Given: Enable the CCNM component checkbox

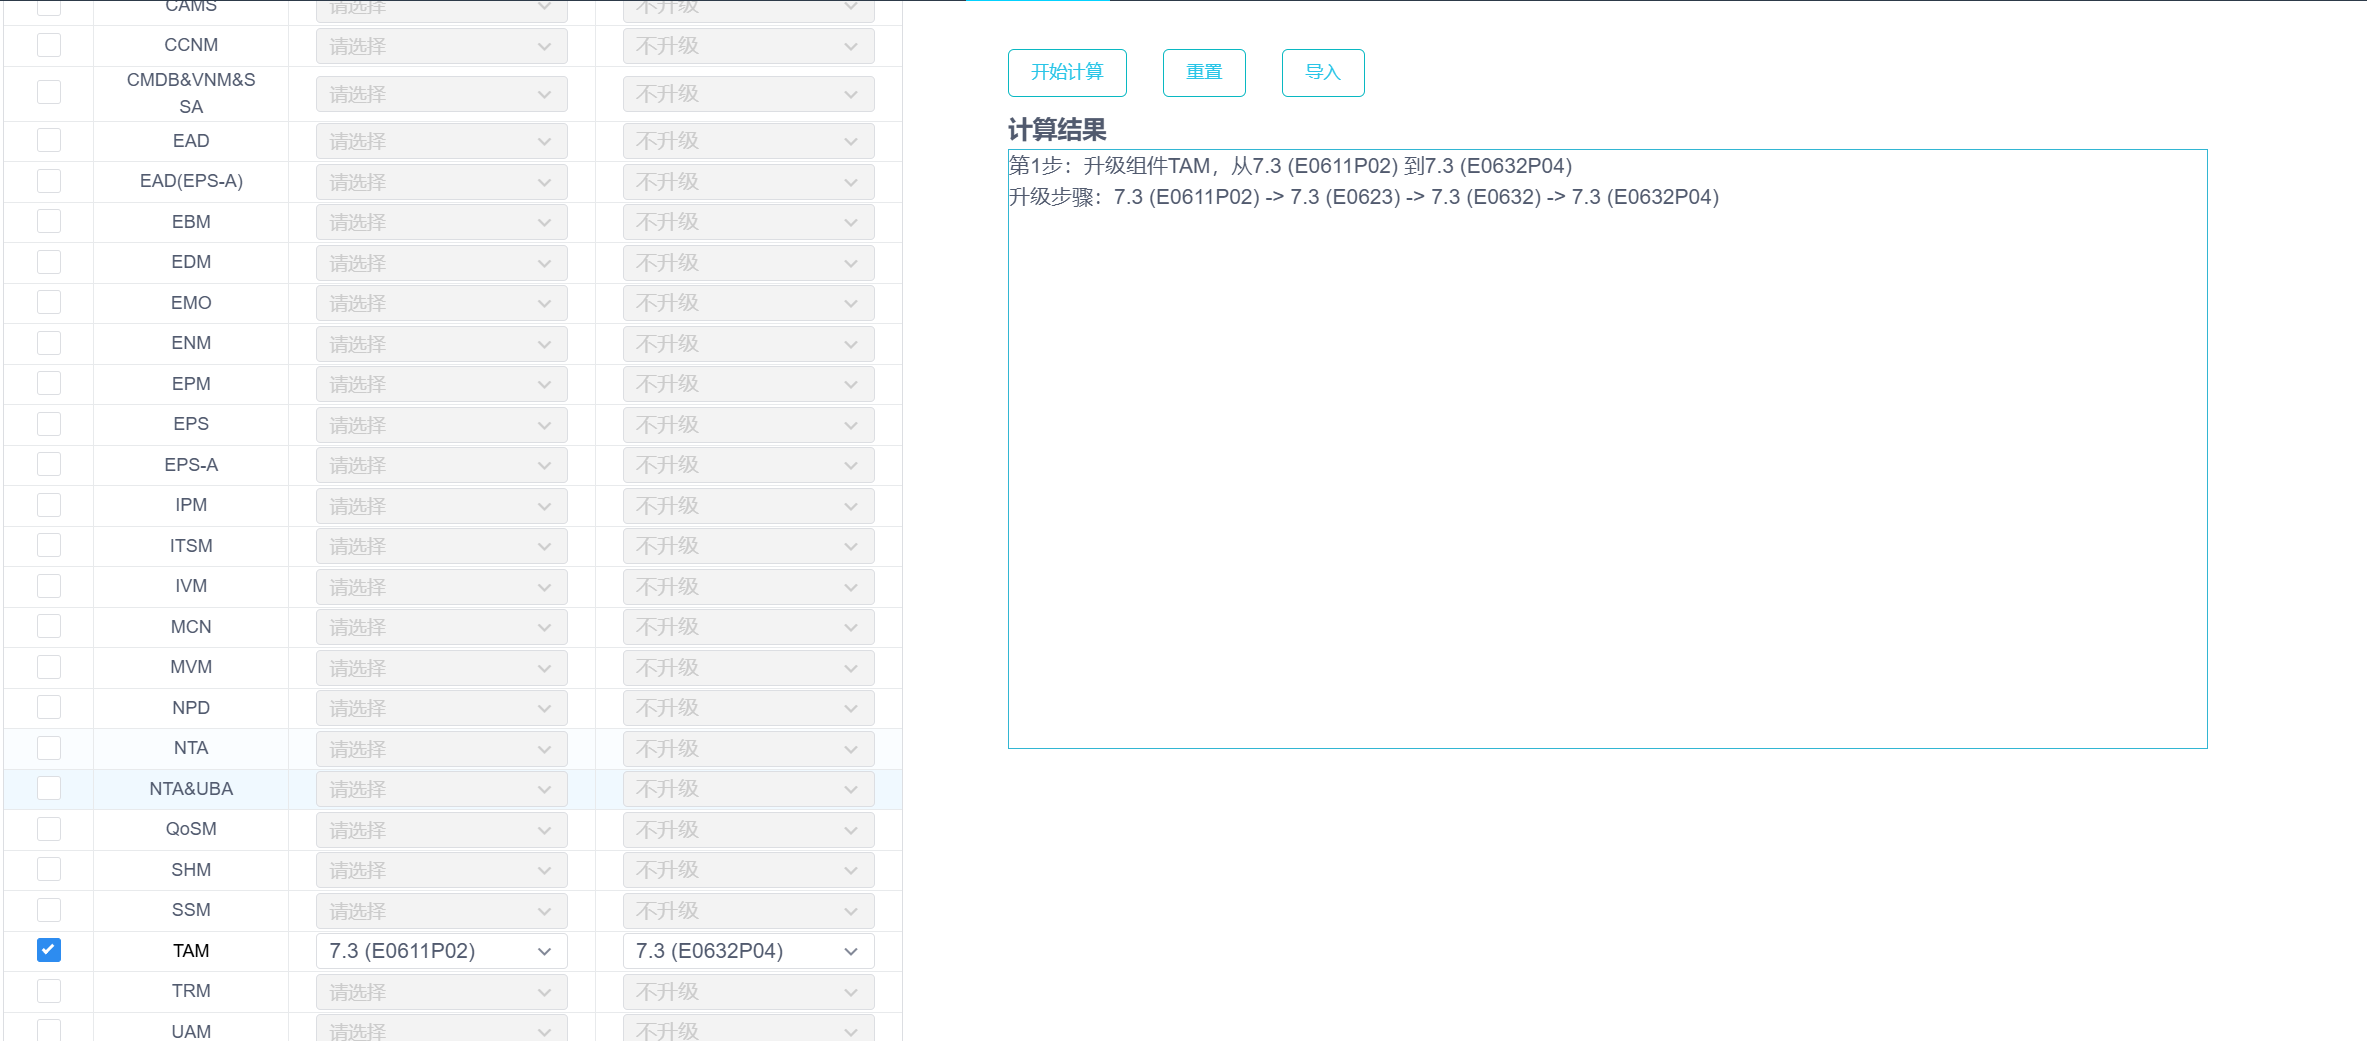Looking at the screenshot, I should point(49,45).
